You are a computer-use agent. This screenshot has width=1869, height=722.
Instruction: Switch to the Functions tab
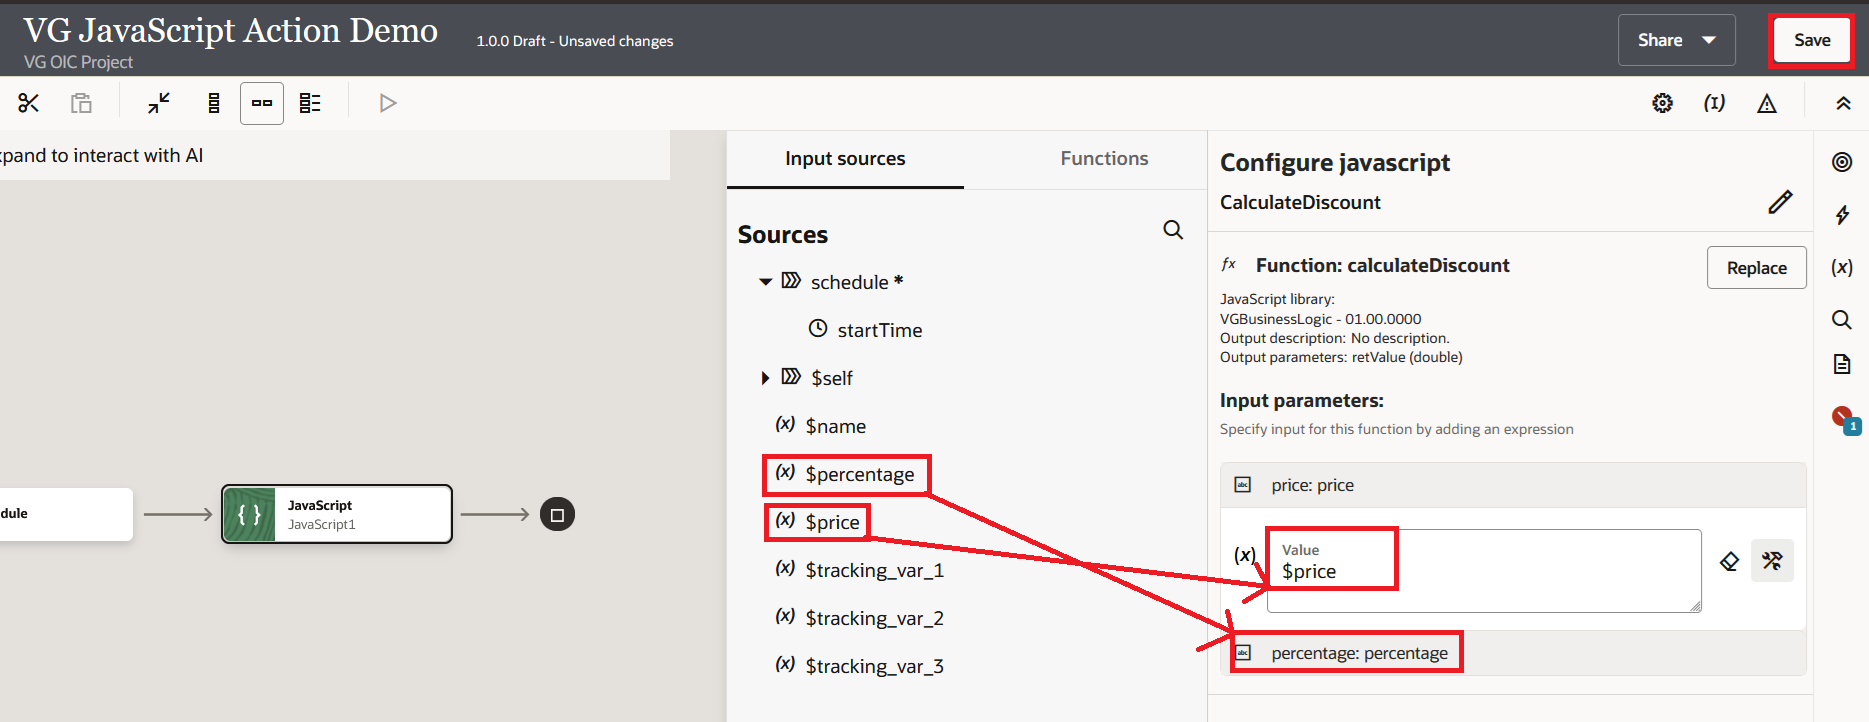(x=1104, y=159)
